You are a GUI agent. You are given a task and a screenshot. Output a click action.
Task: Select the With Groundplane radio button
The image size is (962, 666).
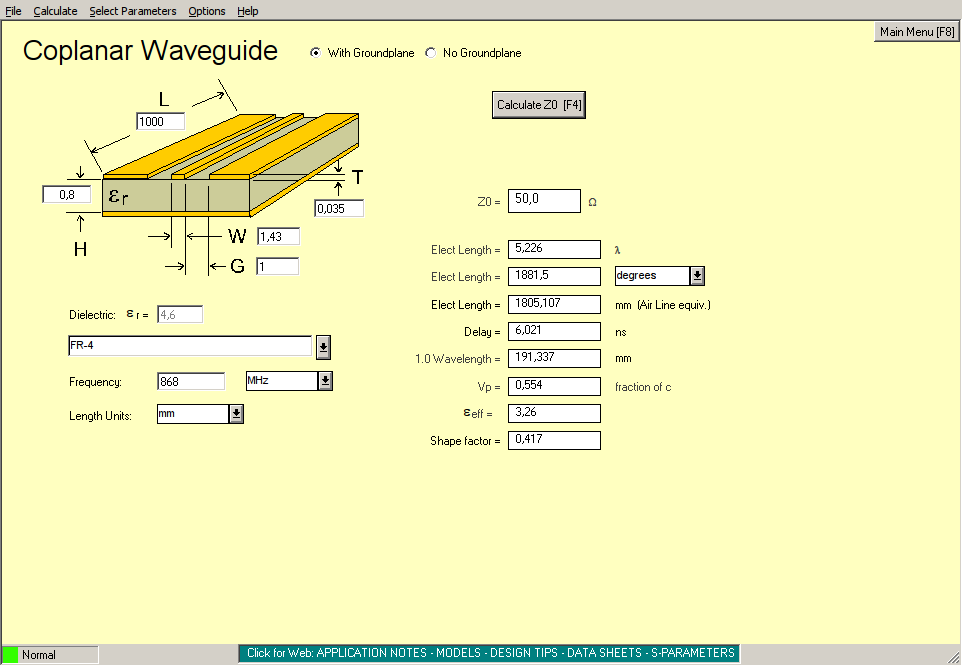coord(316,53)
